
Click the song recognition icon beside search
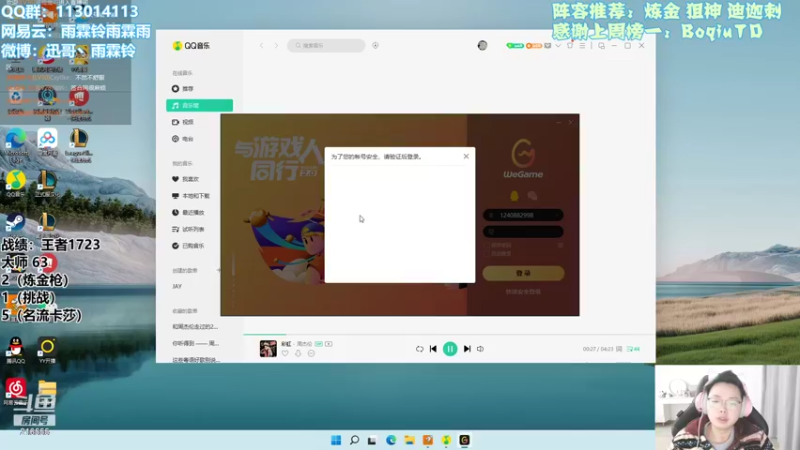[376, 45]
